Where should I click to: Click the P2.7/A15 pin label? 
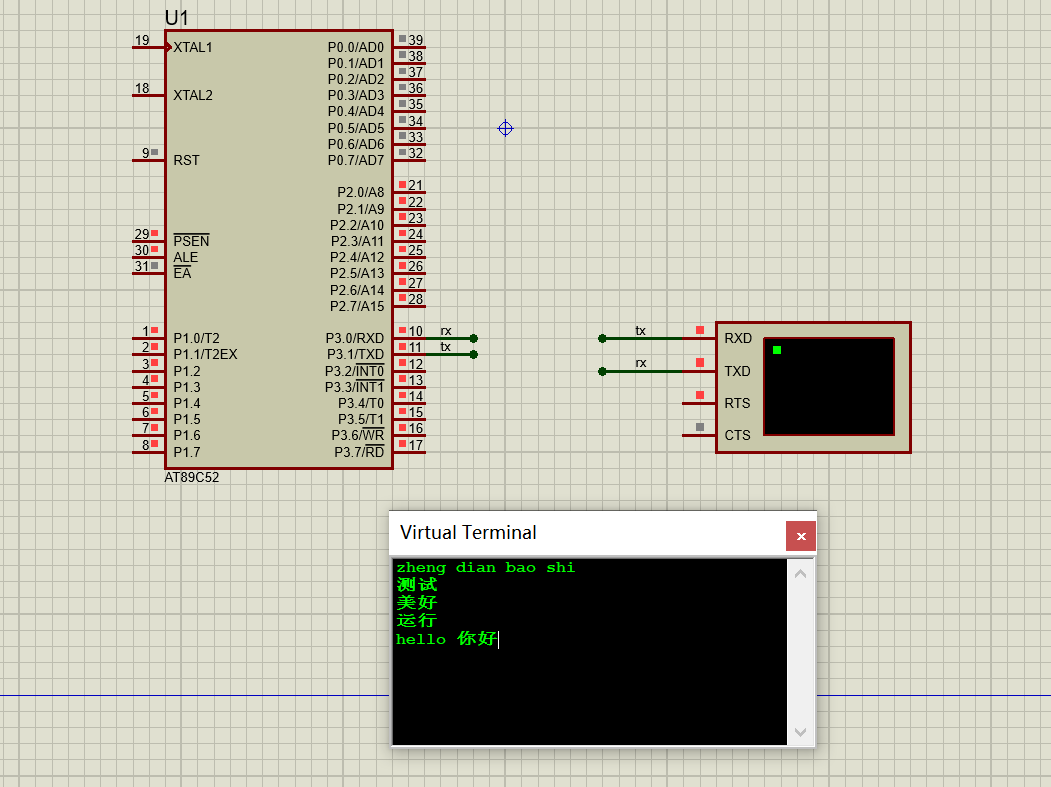(357, 306)
